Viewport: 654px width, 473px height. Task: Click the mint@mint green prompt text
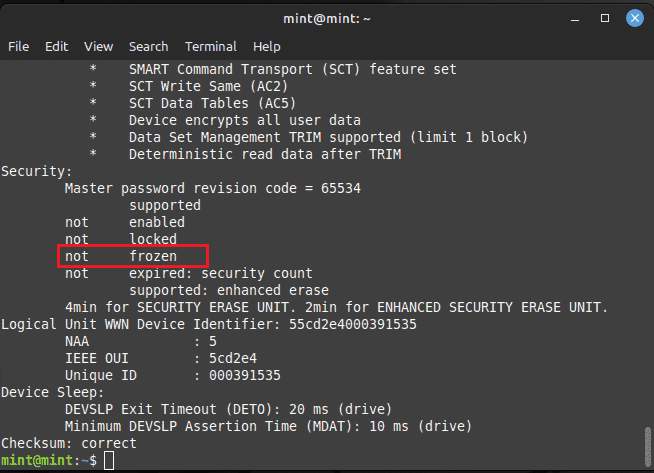pyautogui.click(x=37, y=460)
